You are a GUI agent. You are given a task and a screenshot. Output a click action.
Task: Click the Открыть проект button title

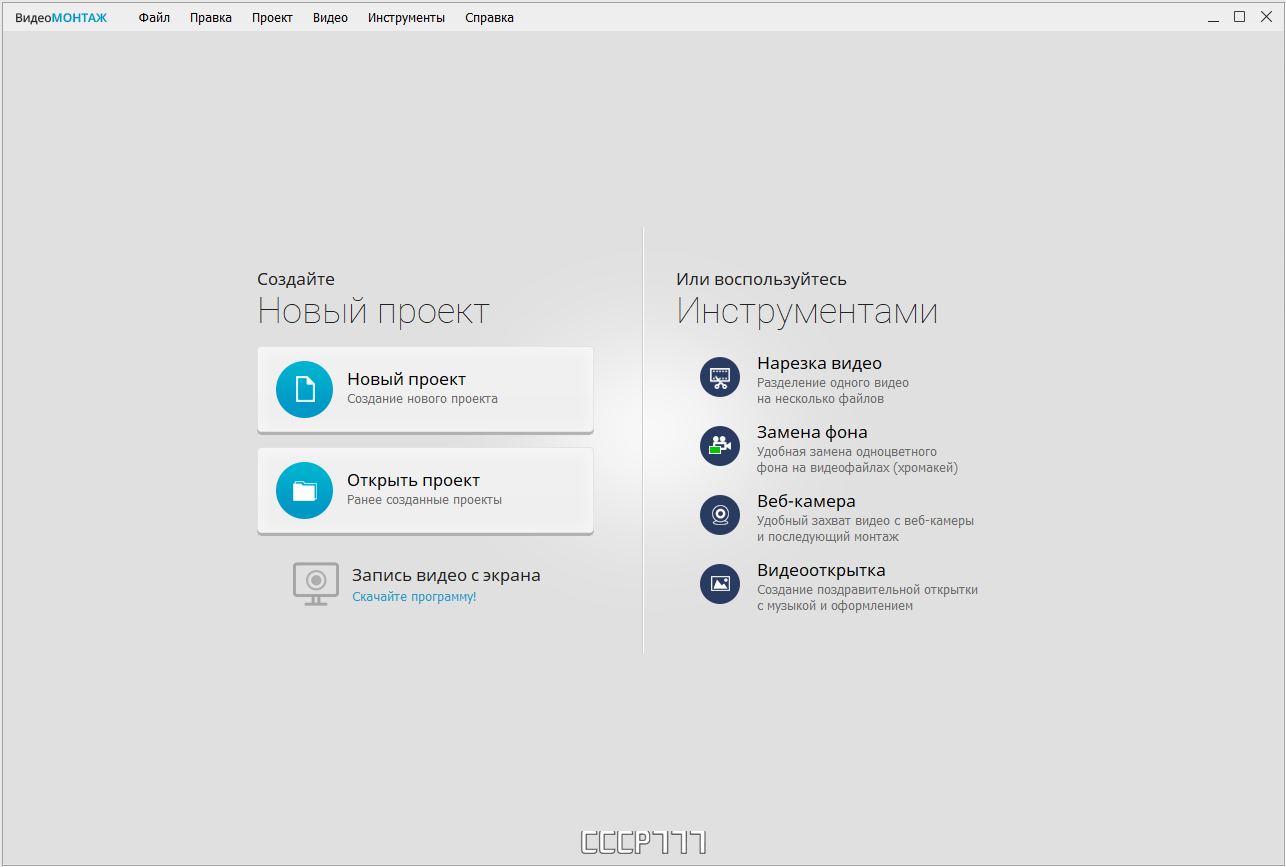(x=413, y=480)
